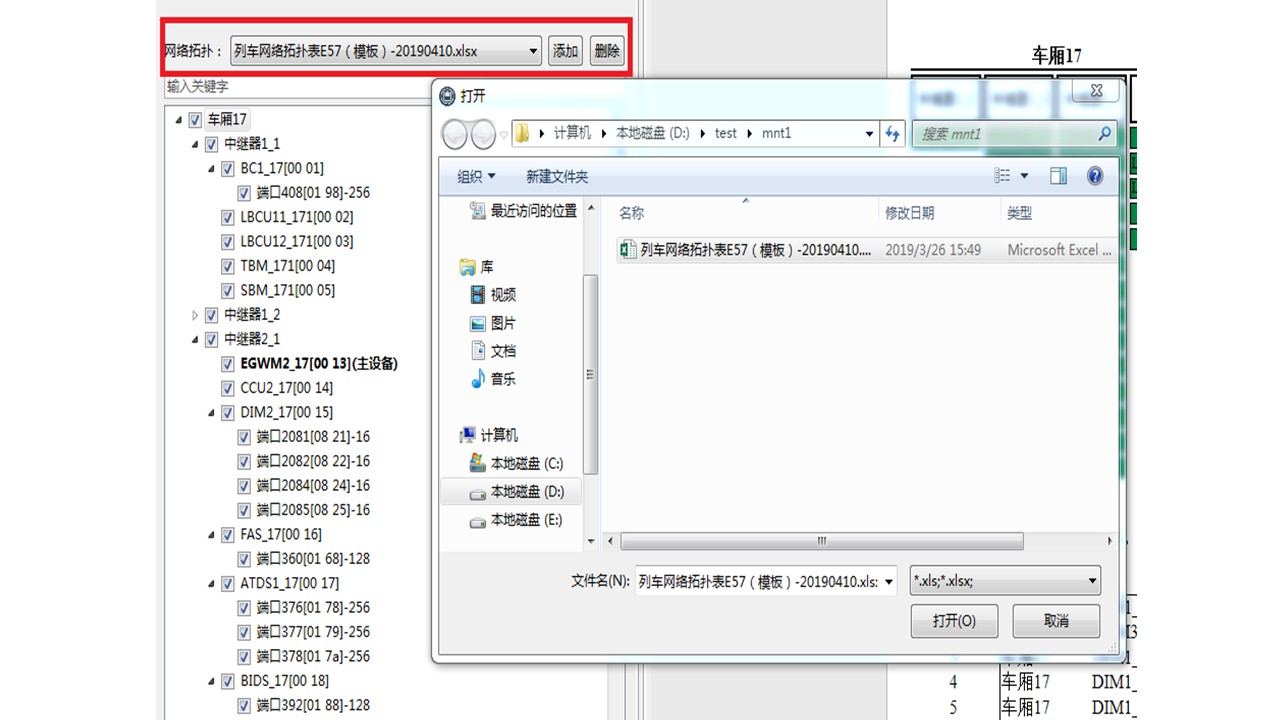Image resolution: width=1280 pixels, height=720 pixels.
Task: Toggle checkbox for 端口408[01 98]-256
Action: point(244,193)
